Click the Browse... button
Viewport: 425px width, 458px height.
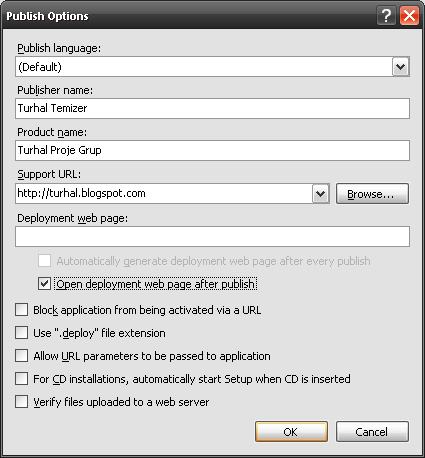(x=372, y=193)
